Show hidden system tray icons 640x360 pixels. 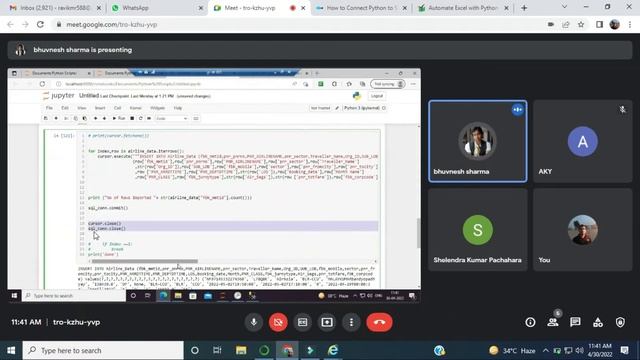coord(546,350)
